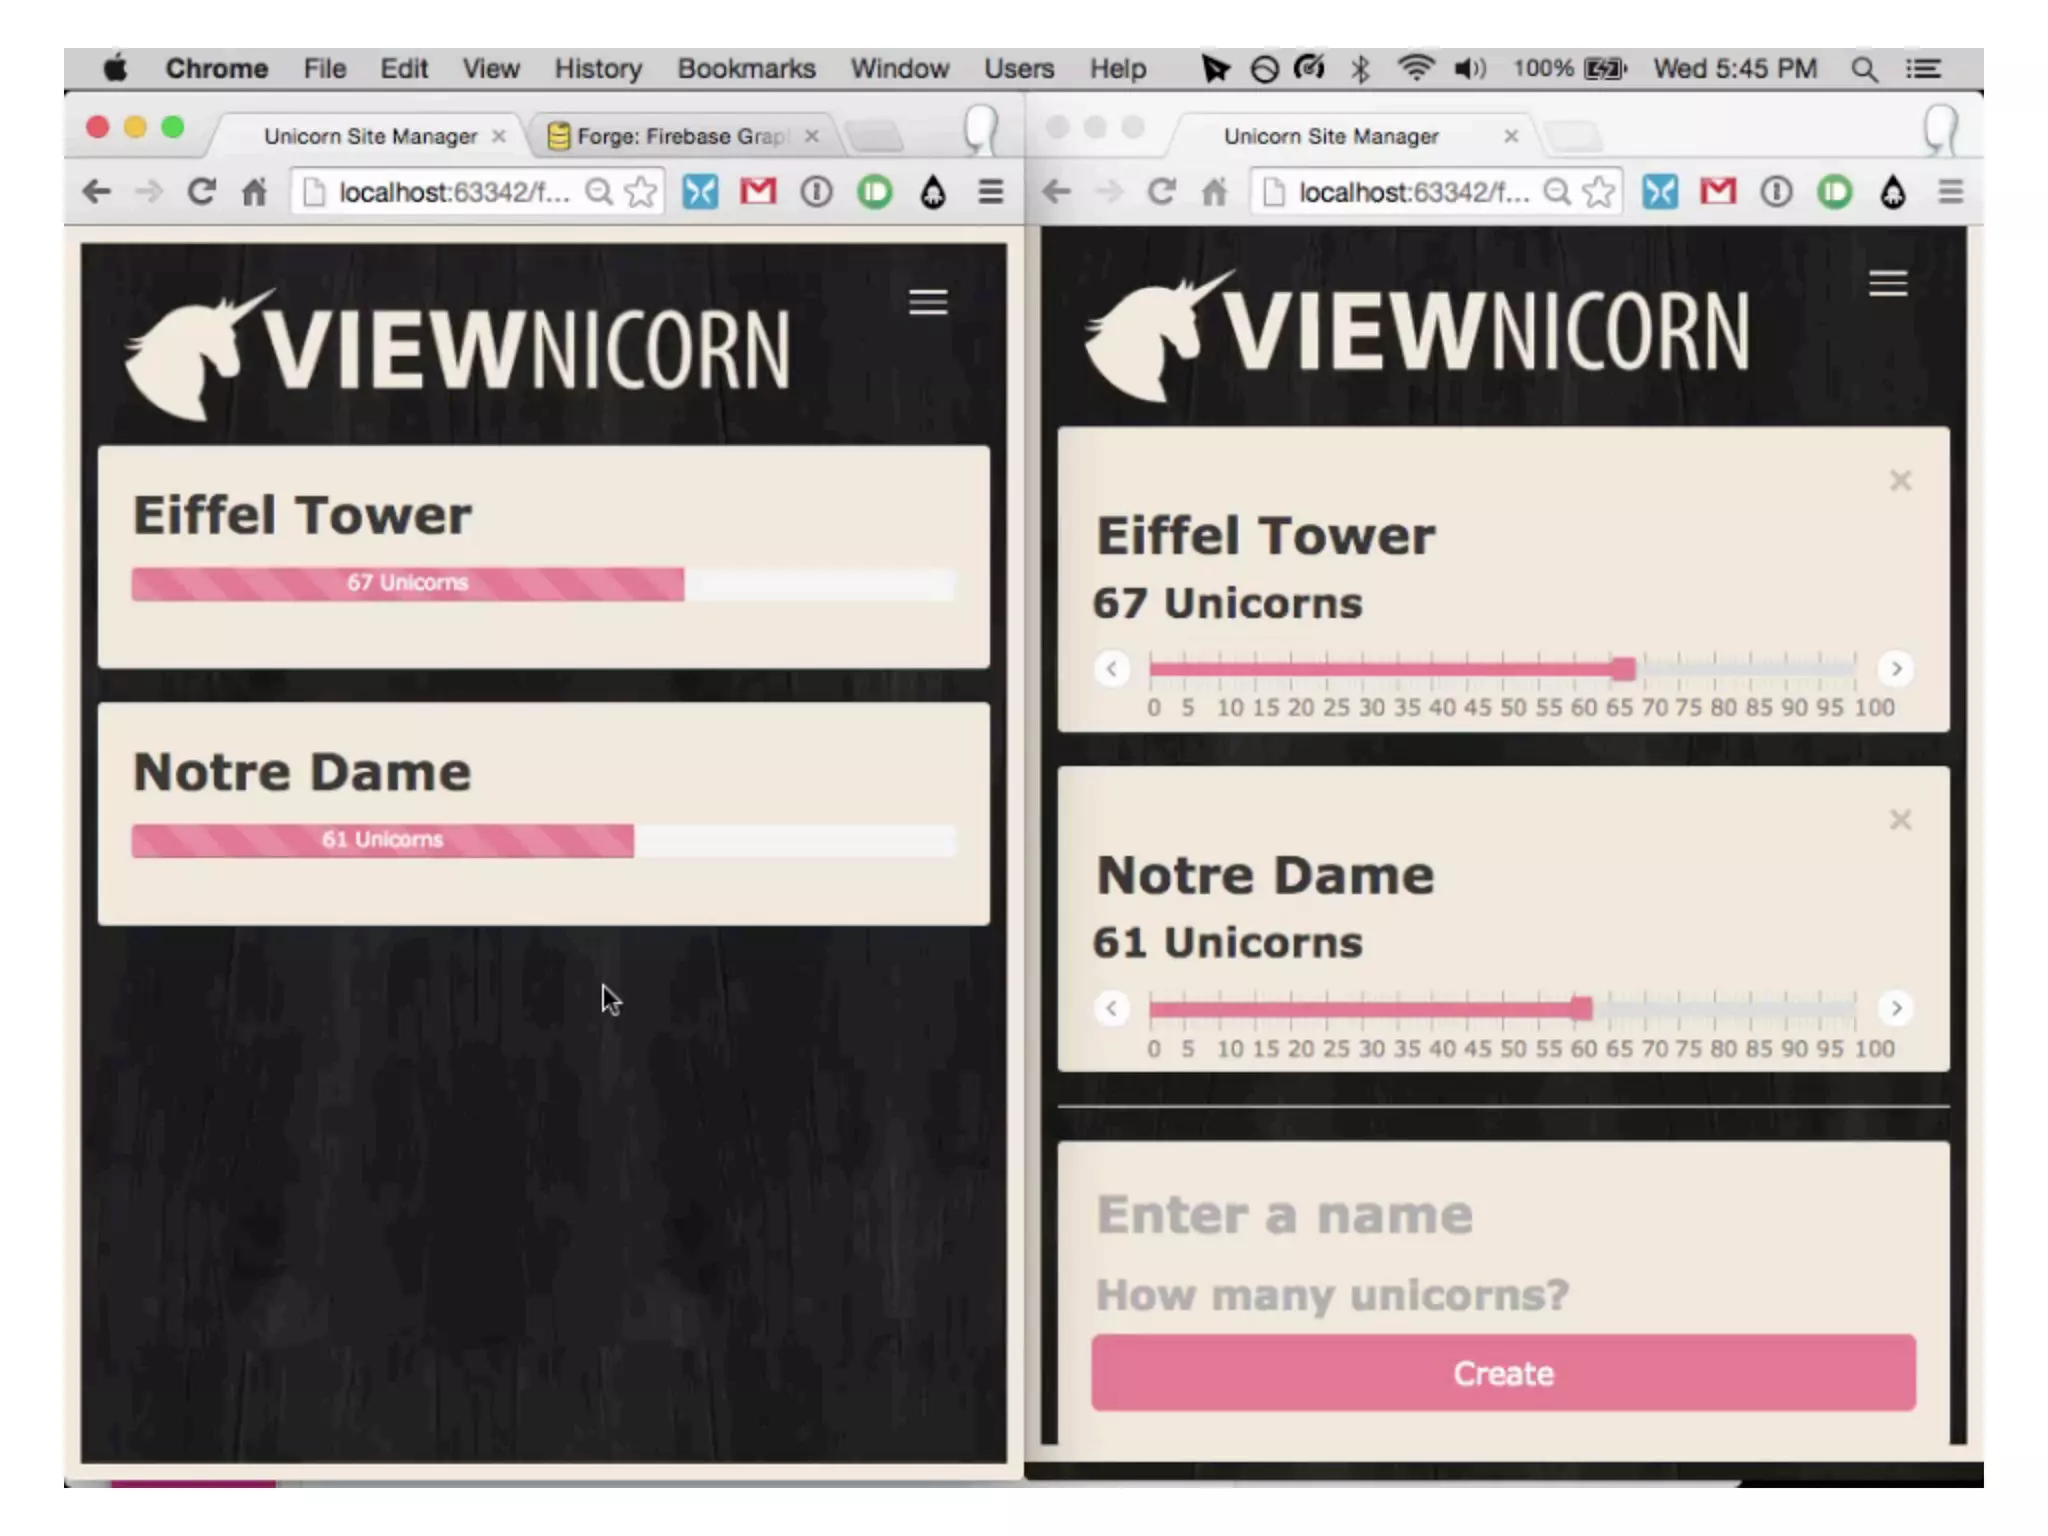Open hamburger menu in left Viewnicorn page

pyautogui.click(x=927, y=302)
